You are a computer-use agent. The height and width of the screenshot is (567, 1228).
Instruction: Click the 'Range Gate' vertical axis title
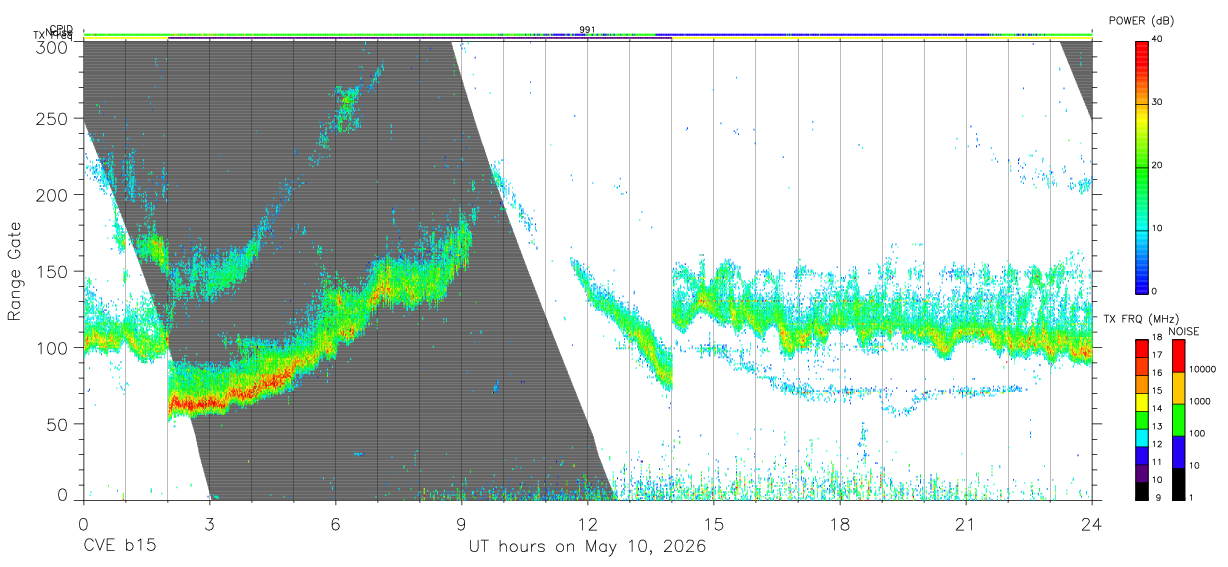(15, 270)
